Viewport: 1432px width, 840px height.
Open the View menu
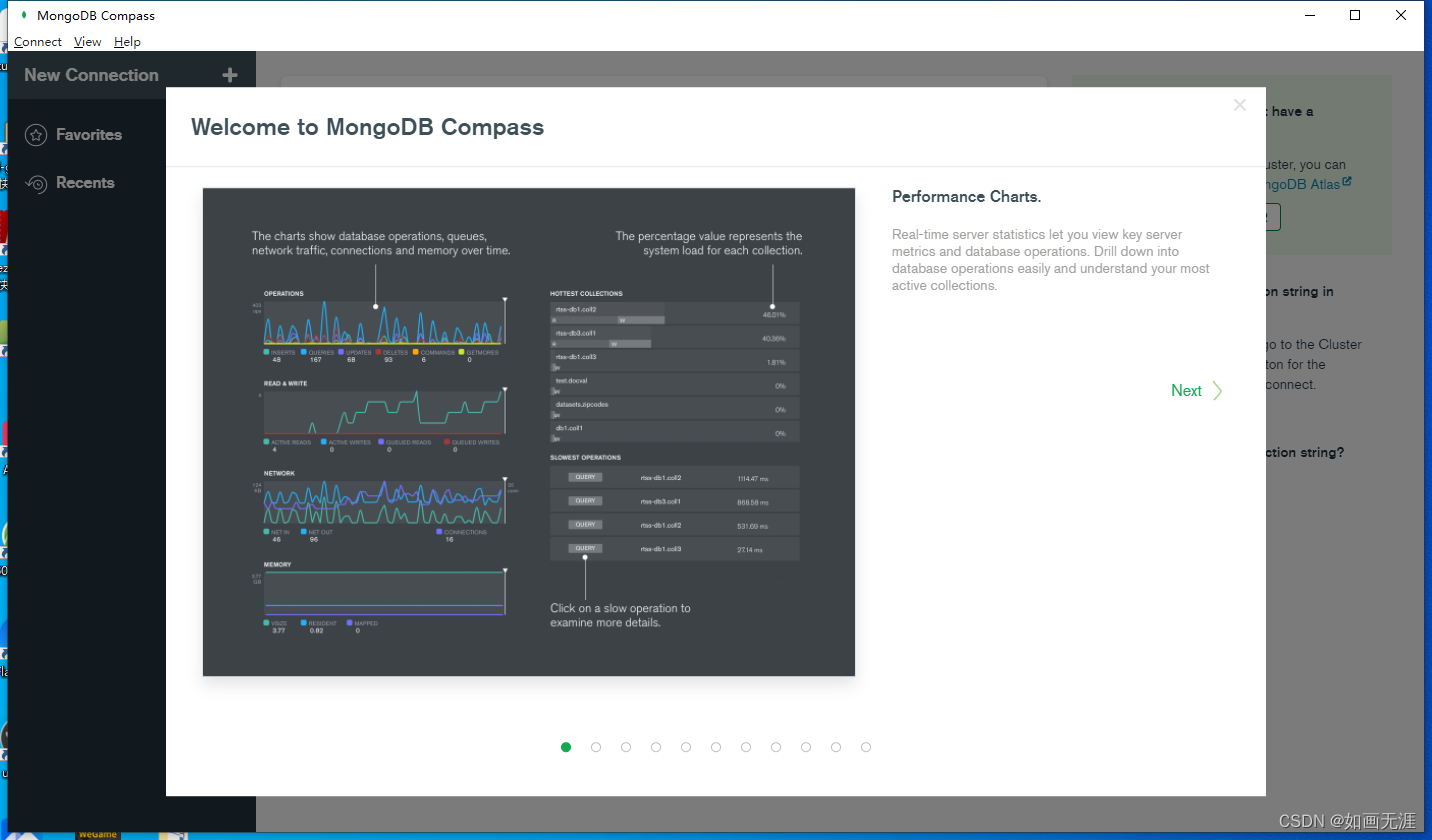click(88, 42)
